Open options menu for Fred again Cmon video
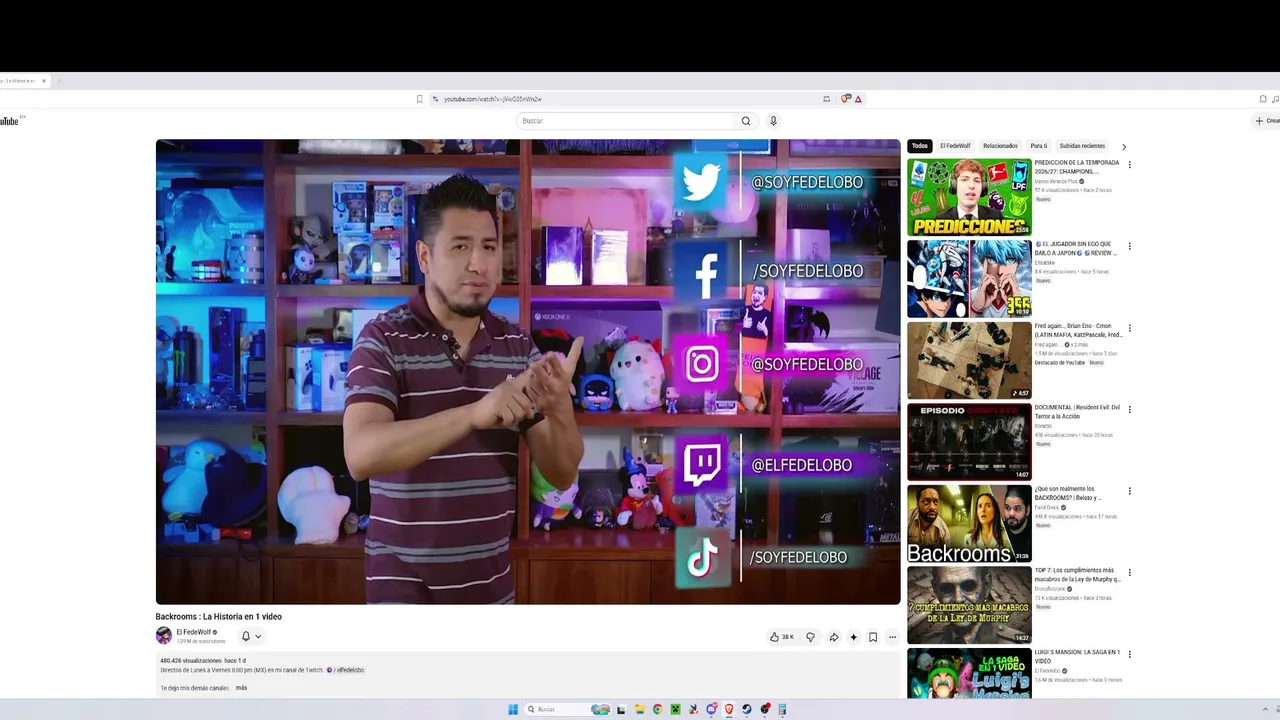The image size is (1280, 720). 1130,328
